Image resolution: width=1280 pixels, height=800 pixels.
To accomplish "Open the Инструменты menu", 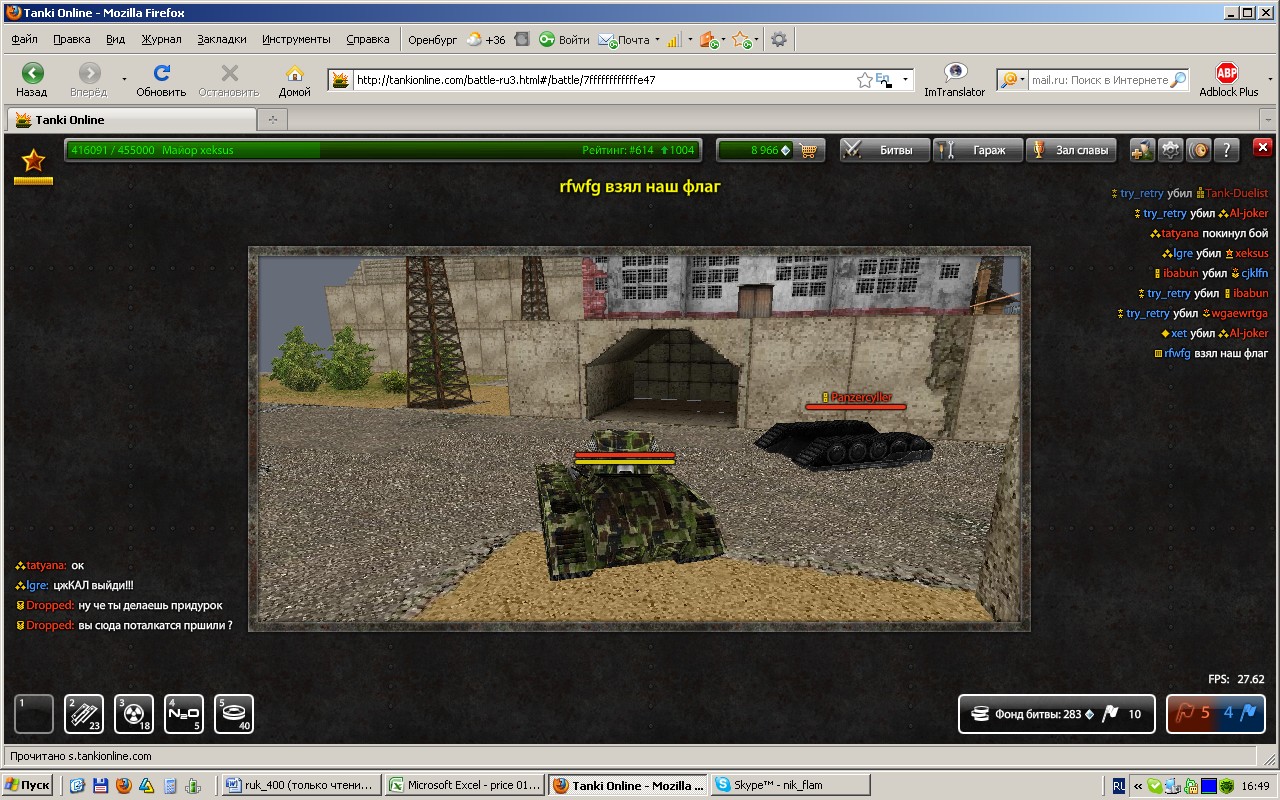I will click(296, 39).
